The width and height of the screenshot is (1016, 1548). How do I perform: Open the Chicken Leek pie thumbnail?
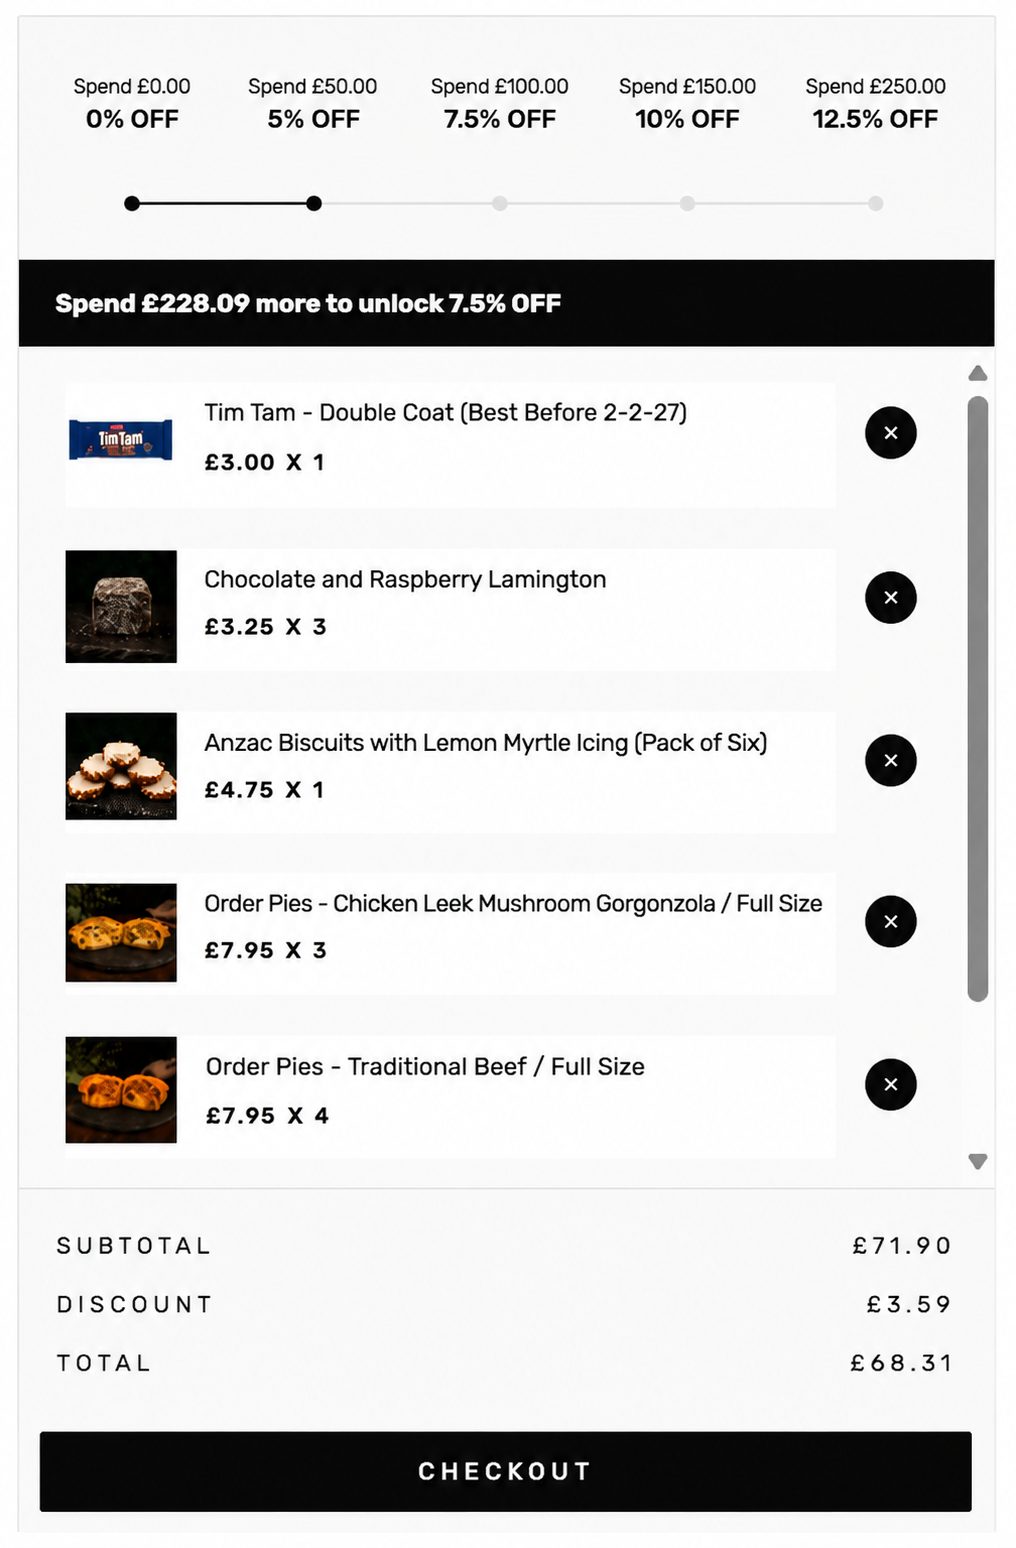pos(121,932)
